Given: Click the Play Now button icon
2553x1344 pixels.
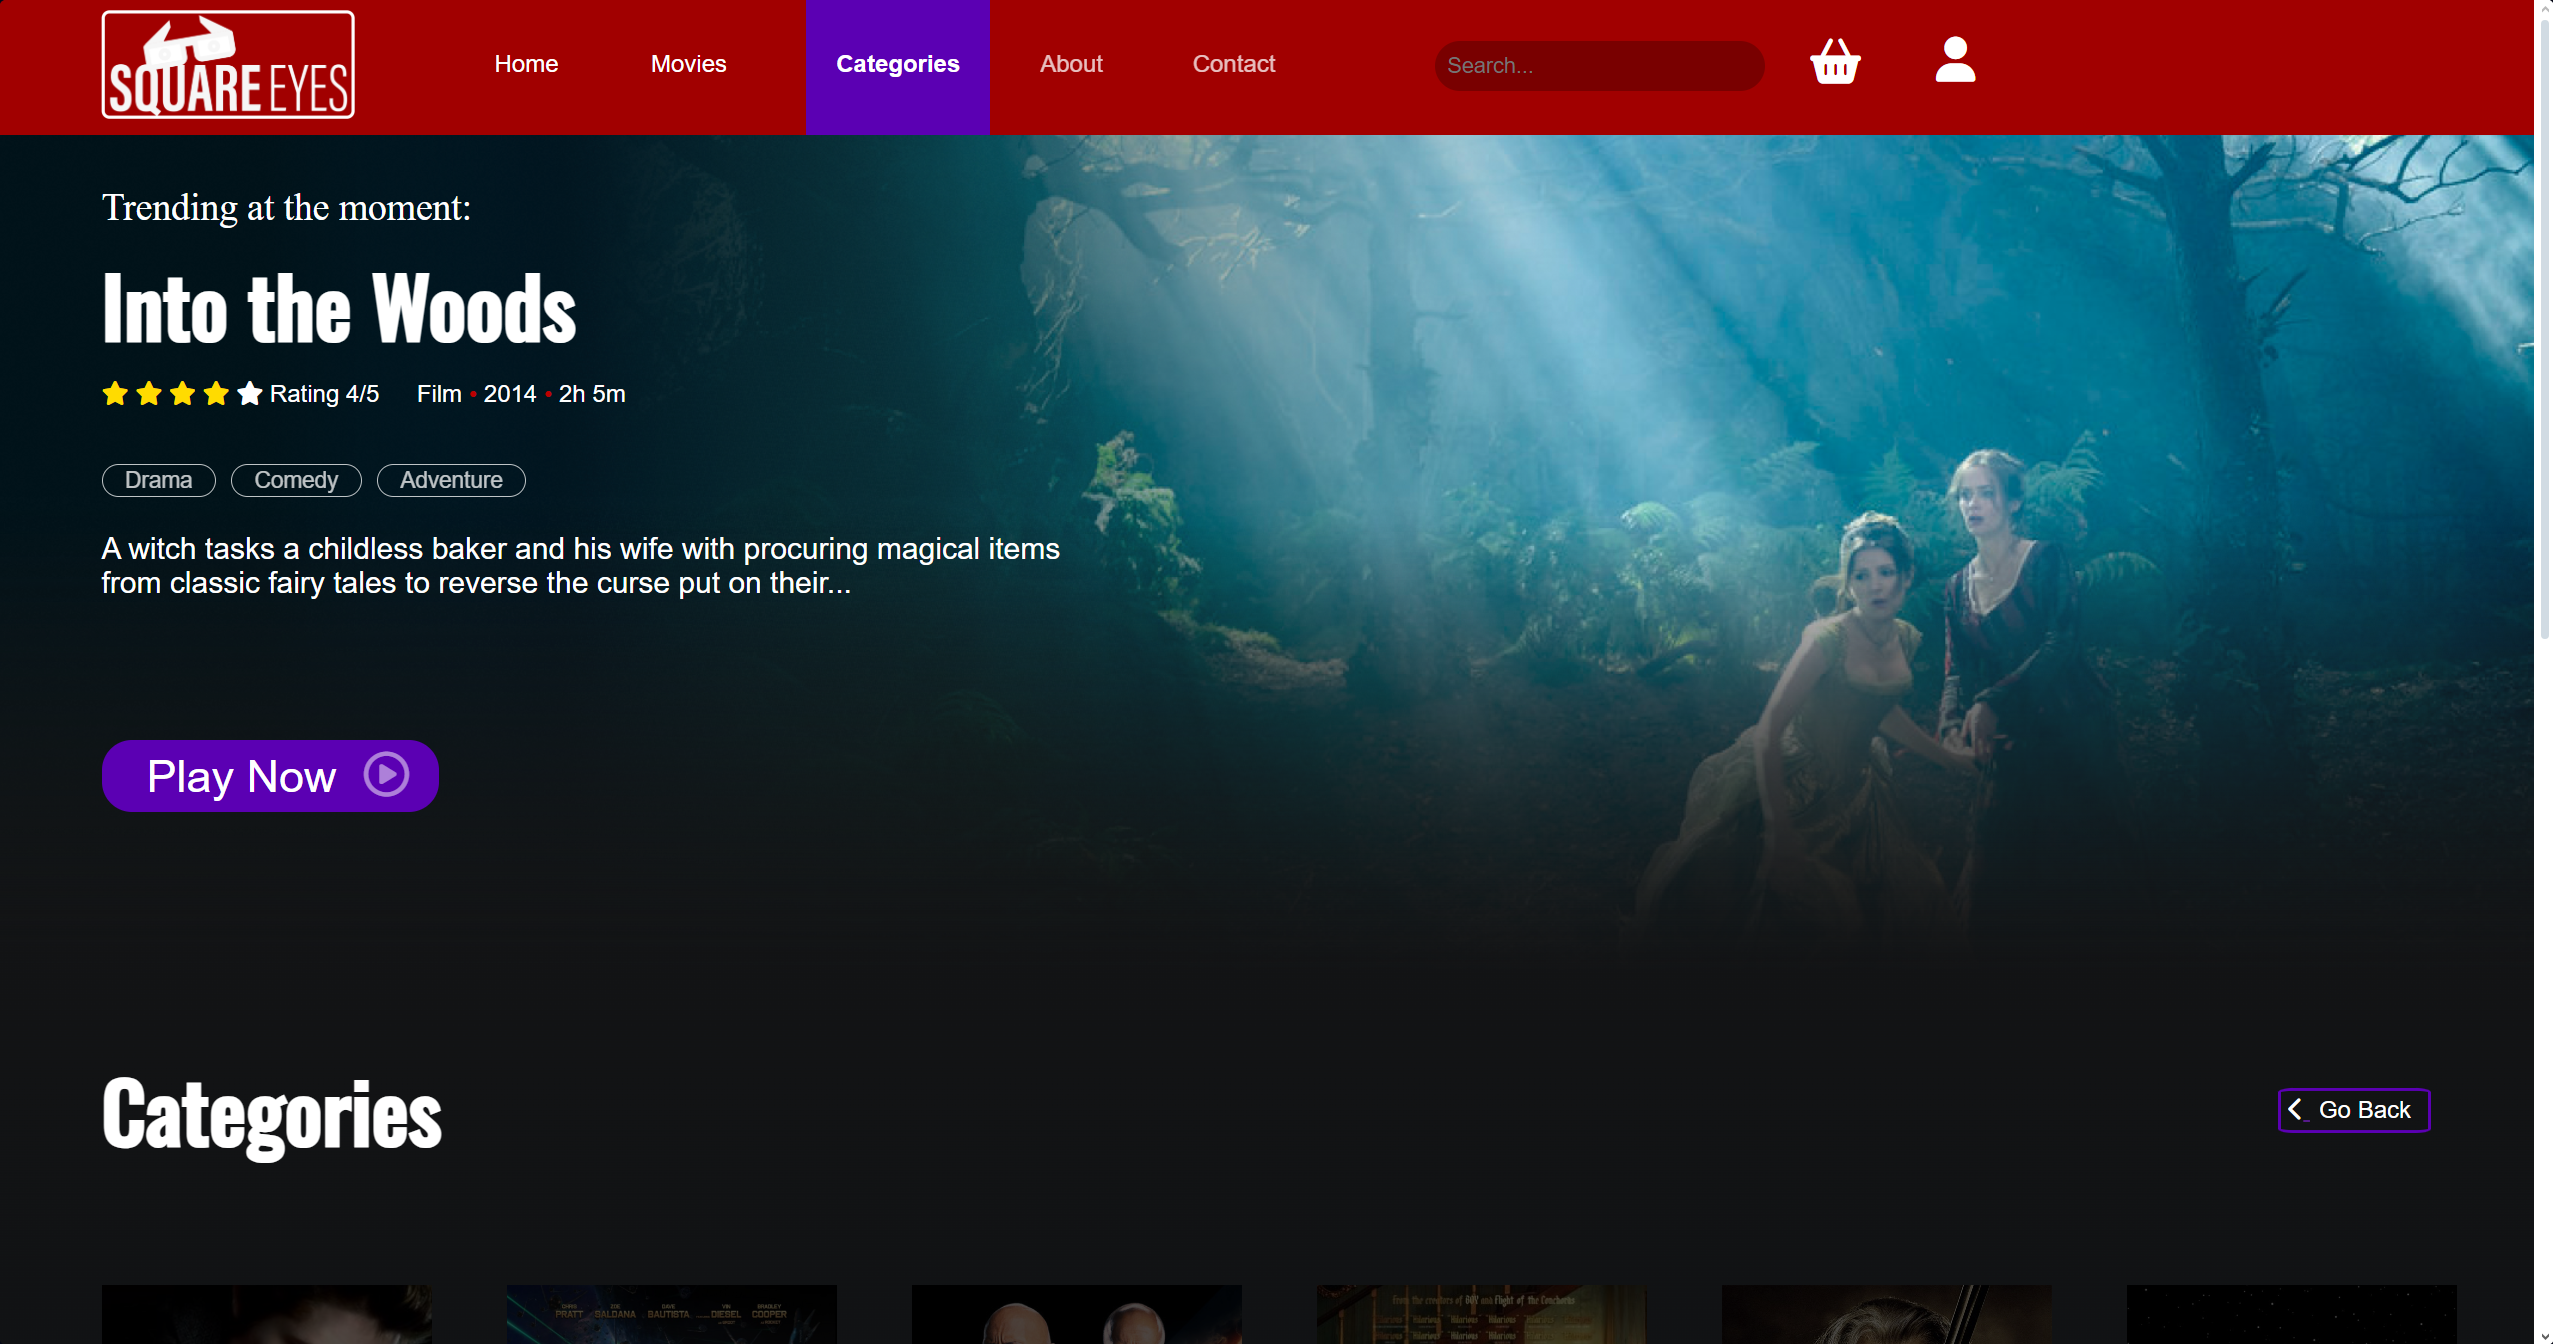Looking at the screenshot, I should pyautogui.click(x=383, y=775).
